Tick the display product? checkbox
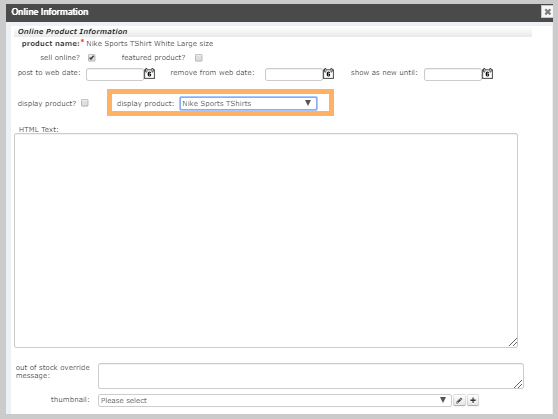 tap(85, 103)
